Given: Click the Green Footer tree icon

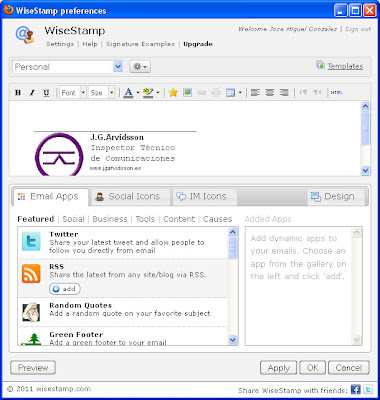Looking at the screenshot, I should pos(32,339).
